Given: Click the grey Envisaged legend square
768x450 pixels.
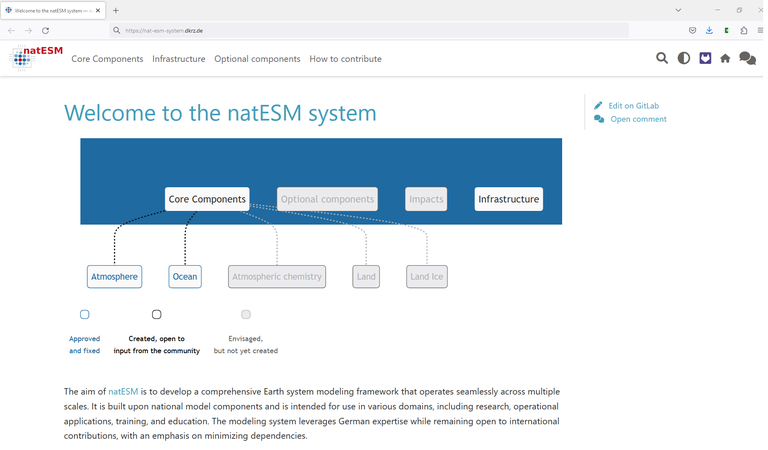Looking at the screenshot, I should (x=246, y=314).
